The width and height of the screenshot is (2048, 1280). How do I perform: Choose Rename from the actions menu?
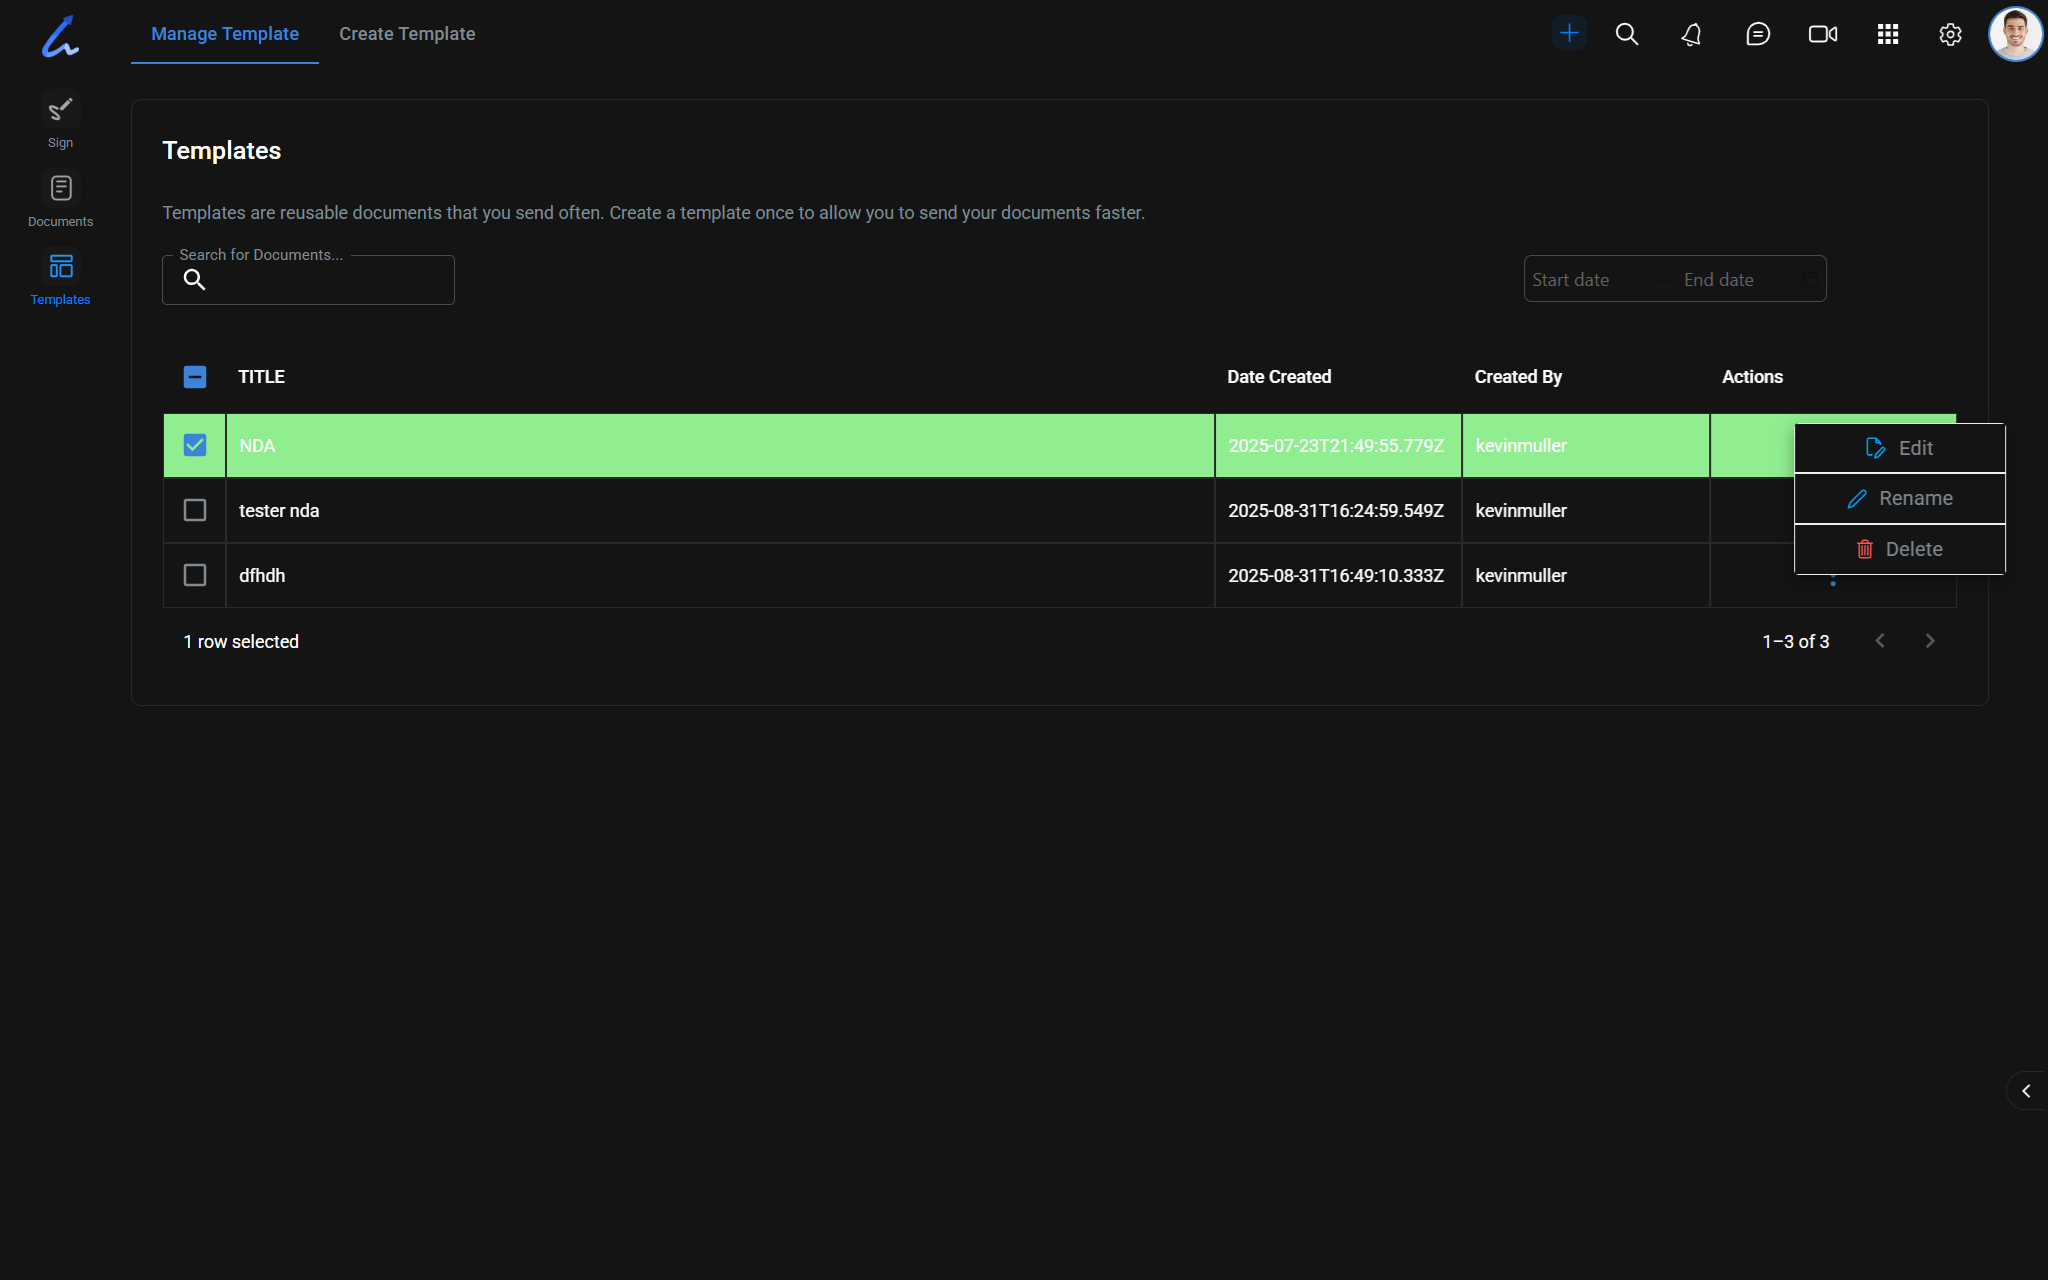click(1899, 498)
